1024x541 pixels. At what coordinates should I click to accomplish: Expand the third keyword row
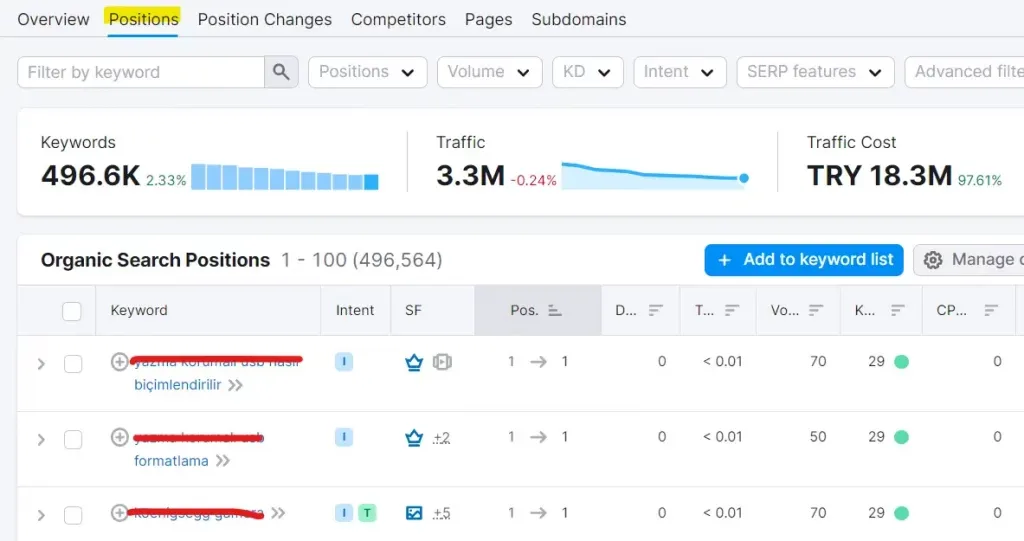(x=41, y=516)
